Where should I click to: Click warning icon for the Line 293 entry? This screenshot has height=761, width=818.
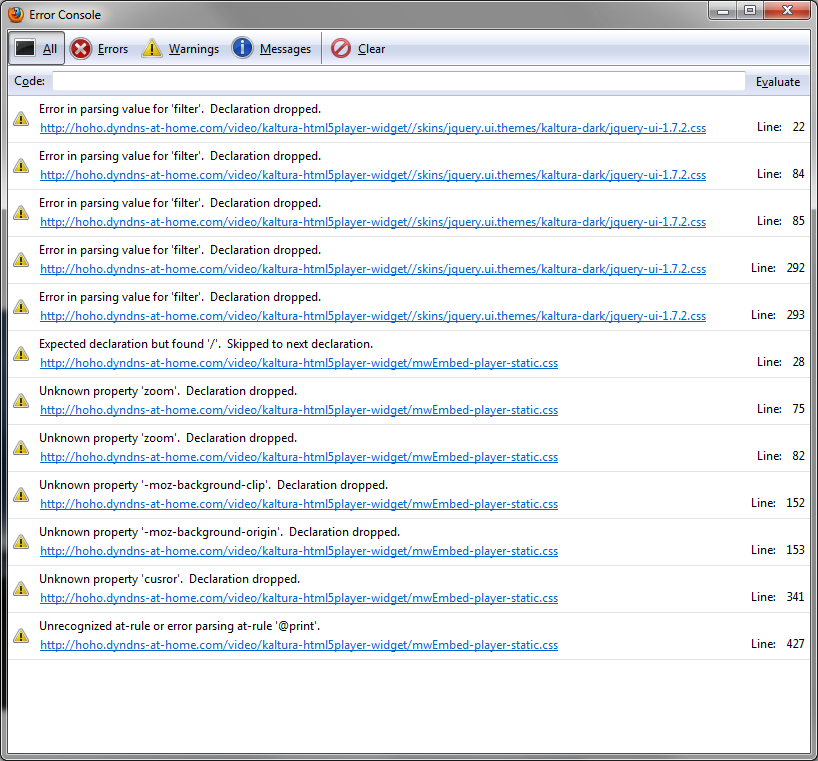point(21,306)
